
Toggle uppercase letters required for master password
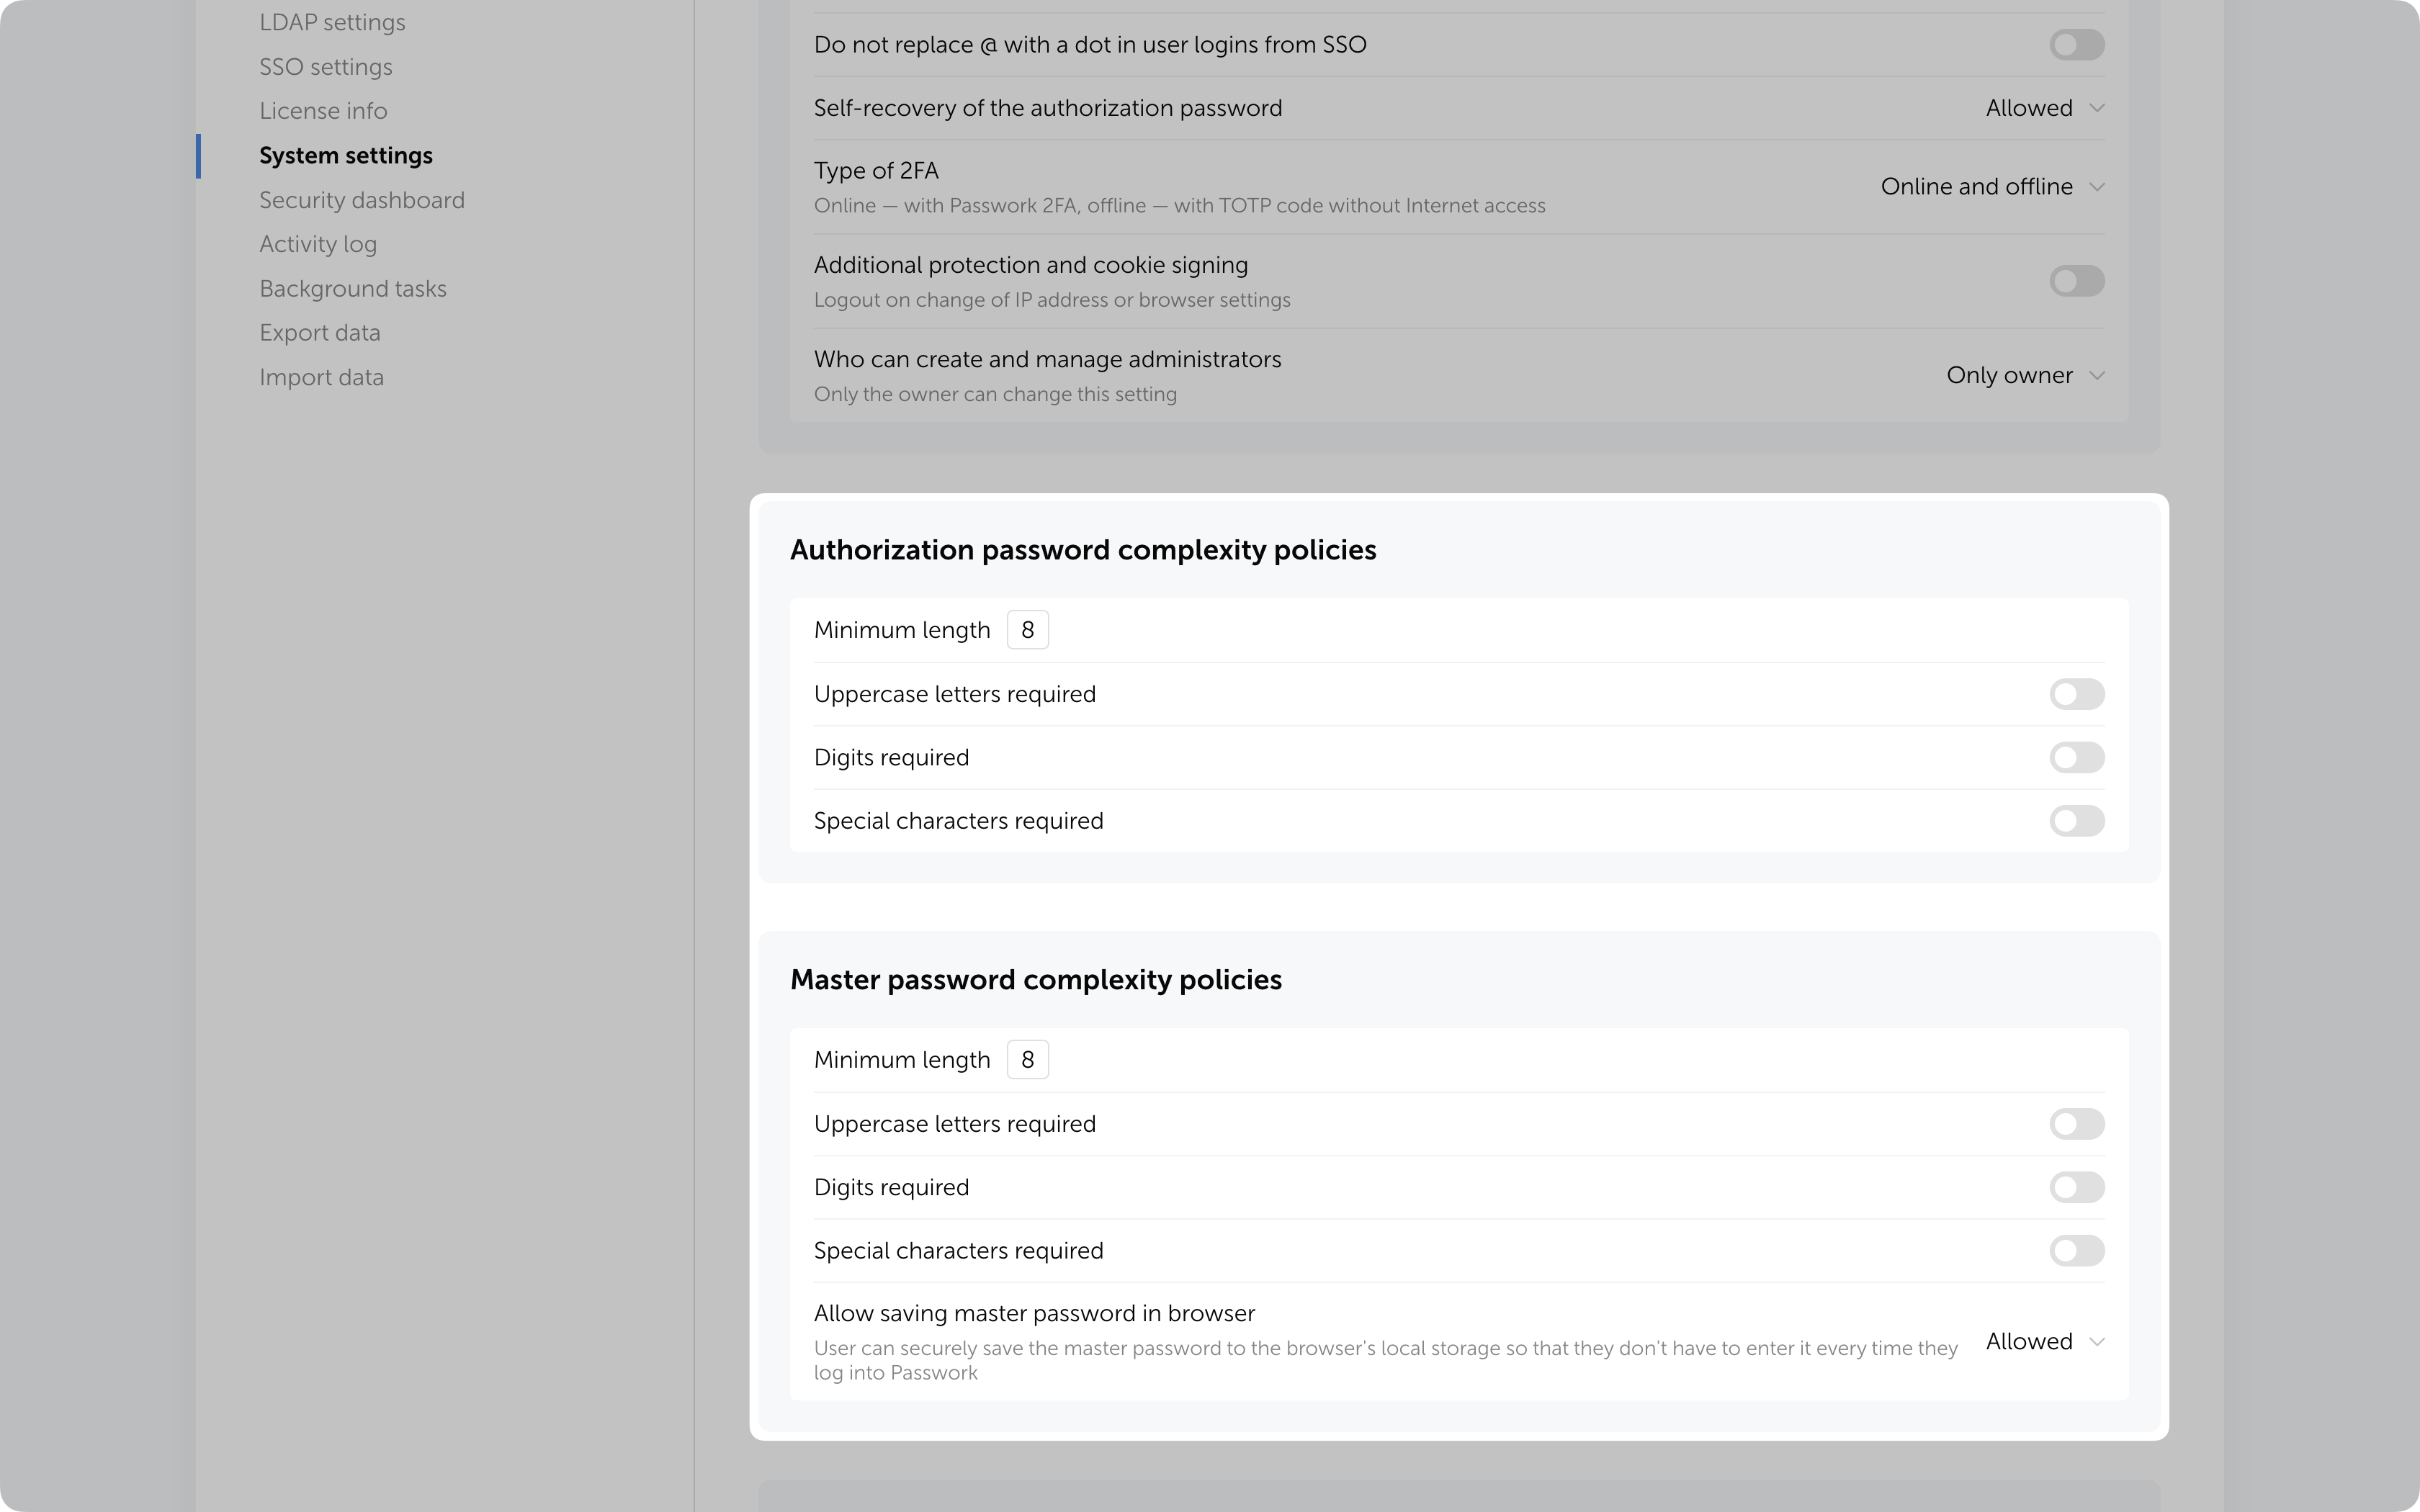[2076, 1124]
